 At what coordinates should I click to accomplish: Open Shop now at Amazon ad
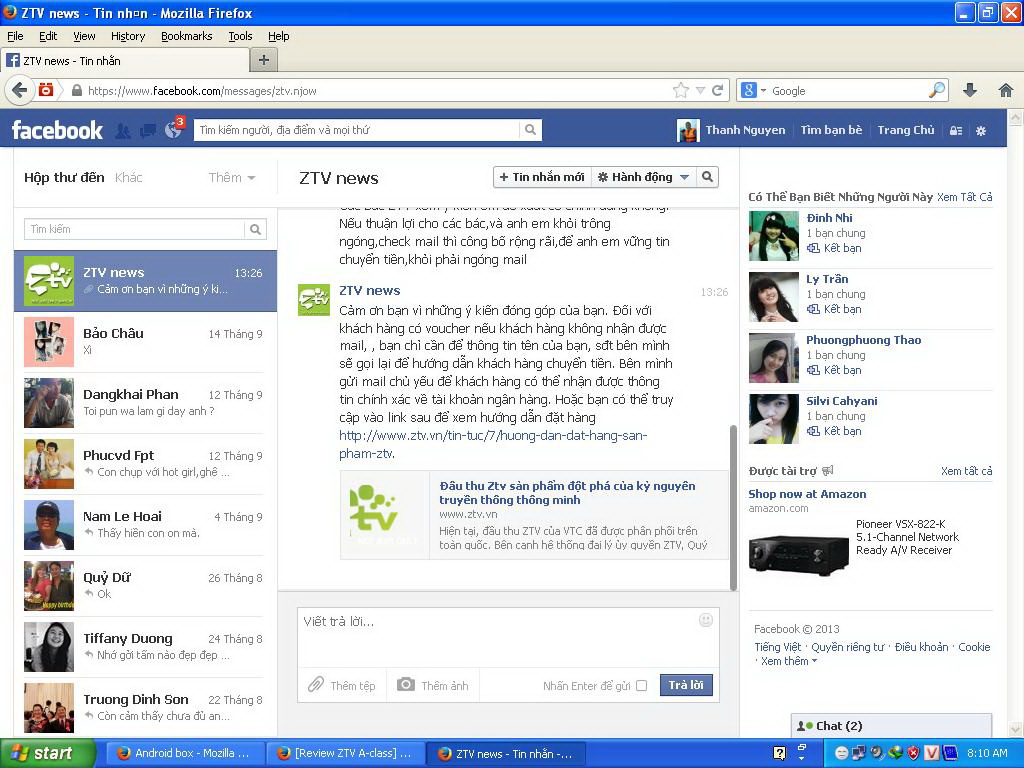click(x=807, y=494)
